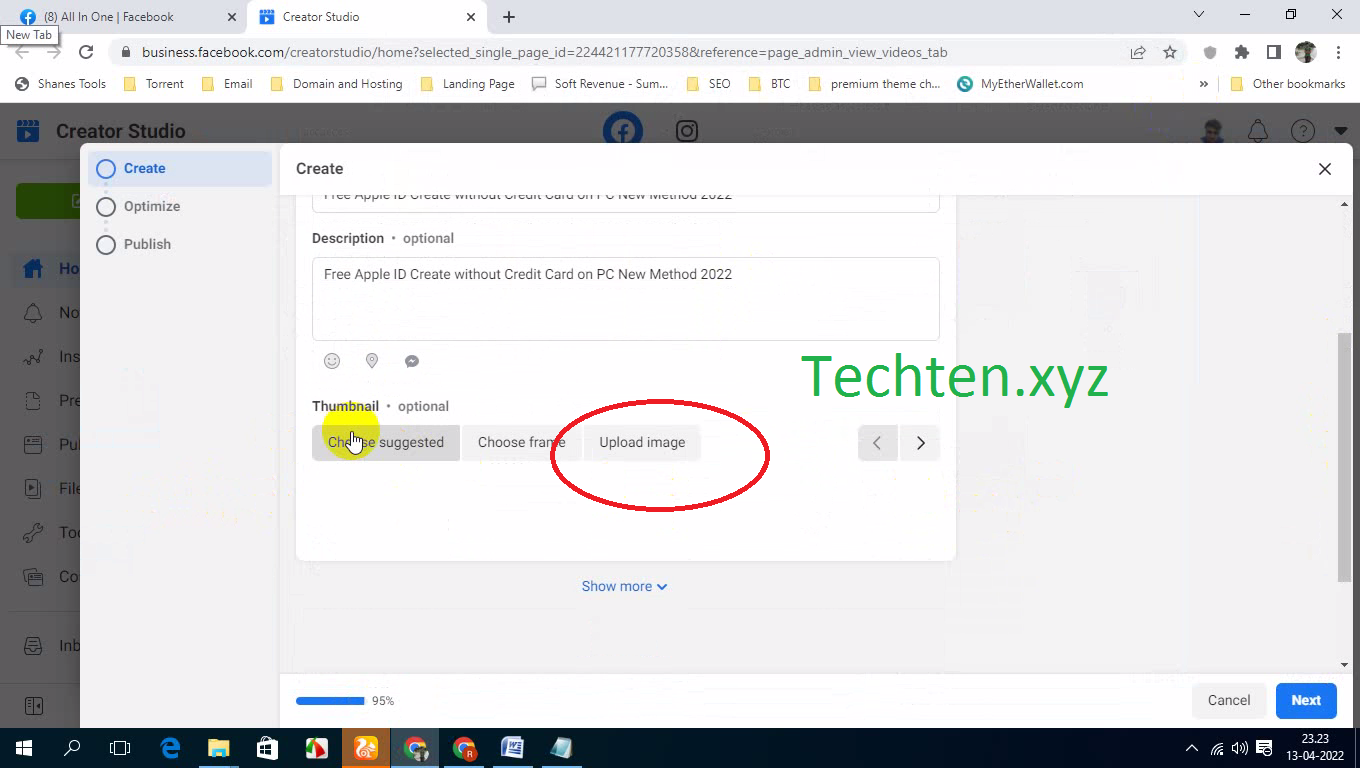Click into the Description text box
Image resolution: width=1360 pixels, height=768 pixels.
(x=626, y=299)
